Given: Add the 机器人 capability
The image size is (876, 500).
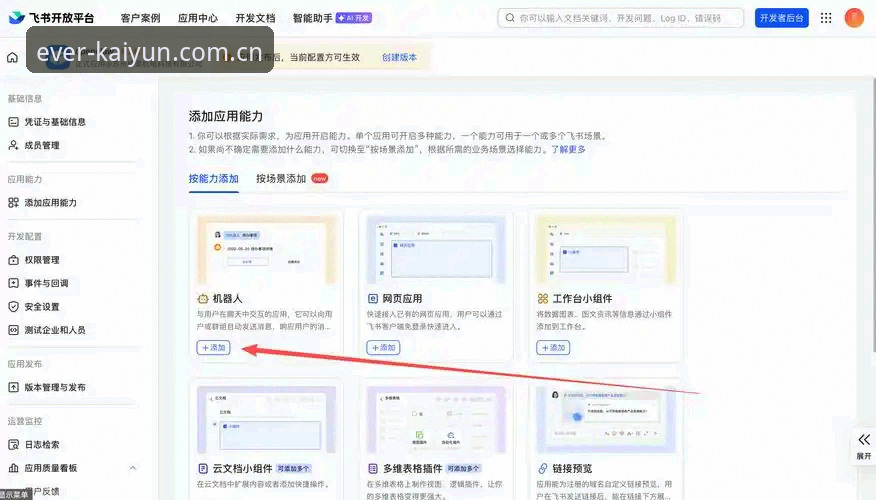Looking at the screenshot, I should (213, 347).
